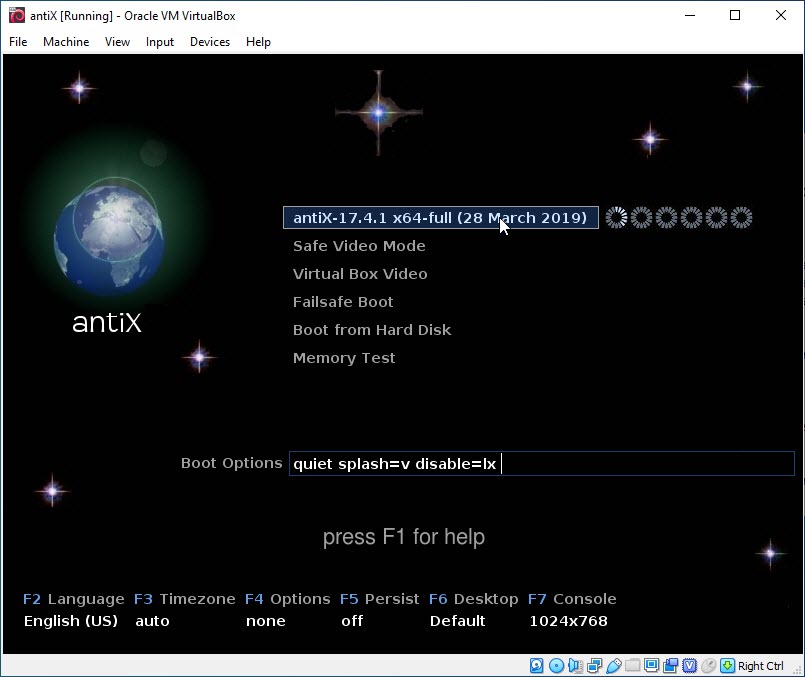This screenshot has height=677, width=805.
Task: Choose Safe Video Mode boot entry
Action: coord(359,246)
